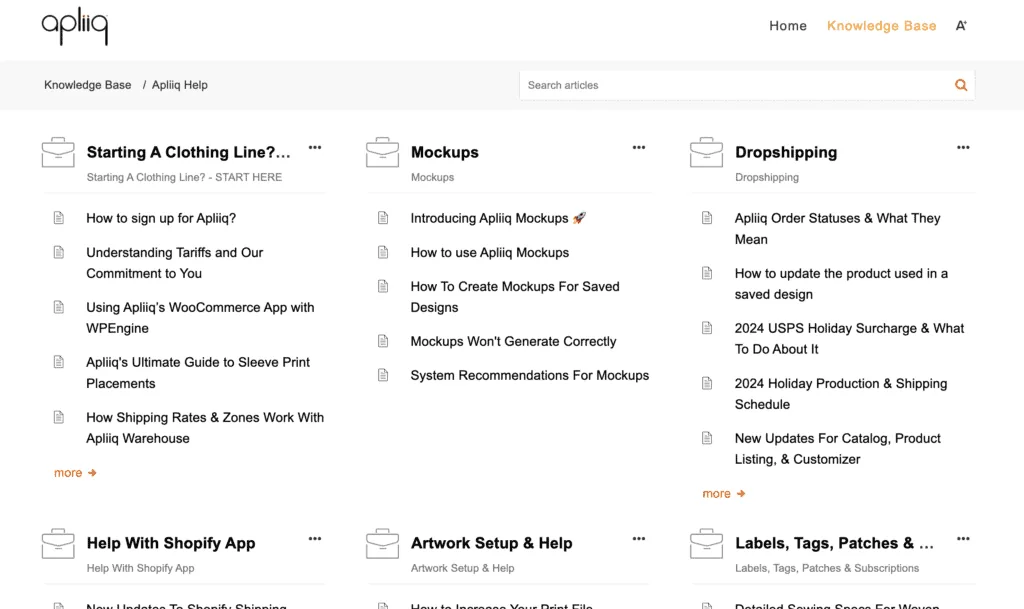The height and width of the screenshot is (609, 1024).
Task: Click the Dropshipping briefcase icon
Action: (x=706, y=153)
